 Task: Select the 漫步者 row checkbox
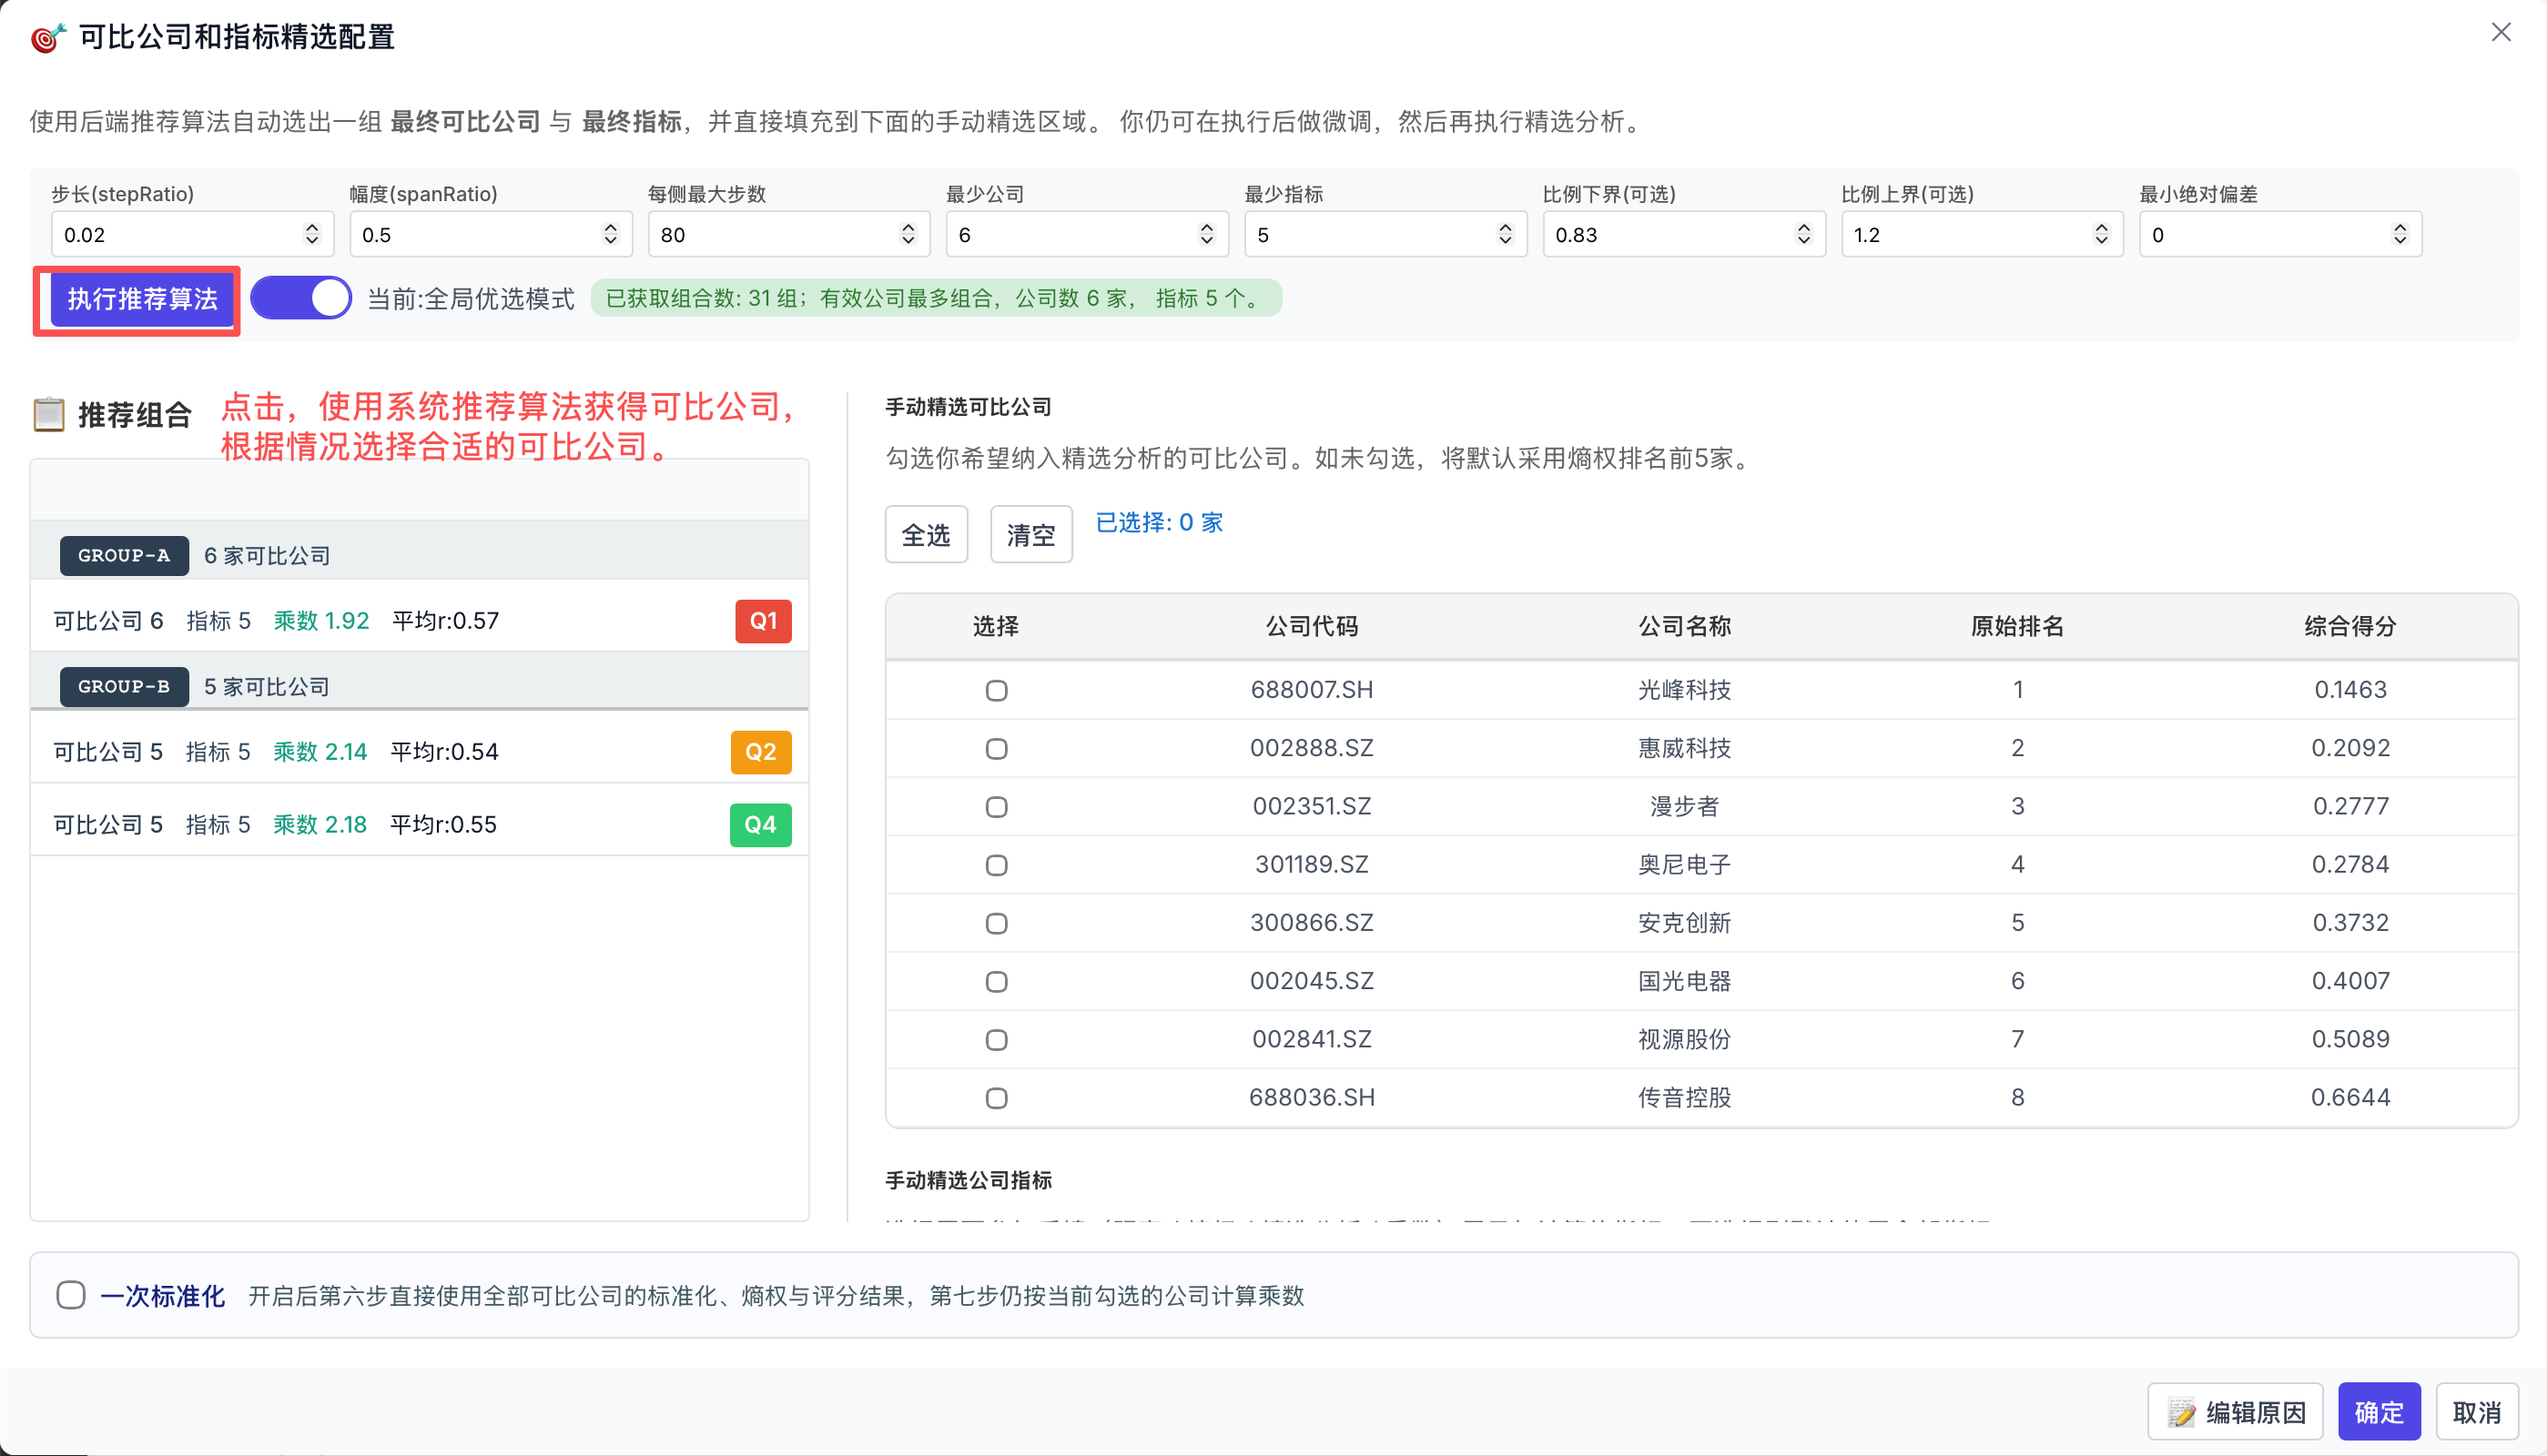coord(996,806)
